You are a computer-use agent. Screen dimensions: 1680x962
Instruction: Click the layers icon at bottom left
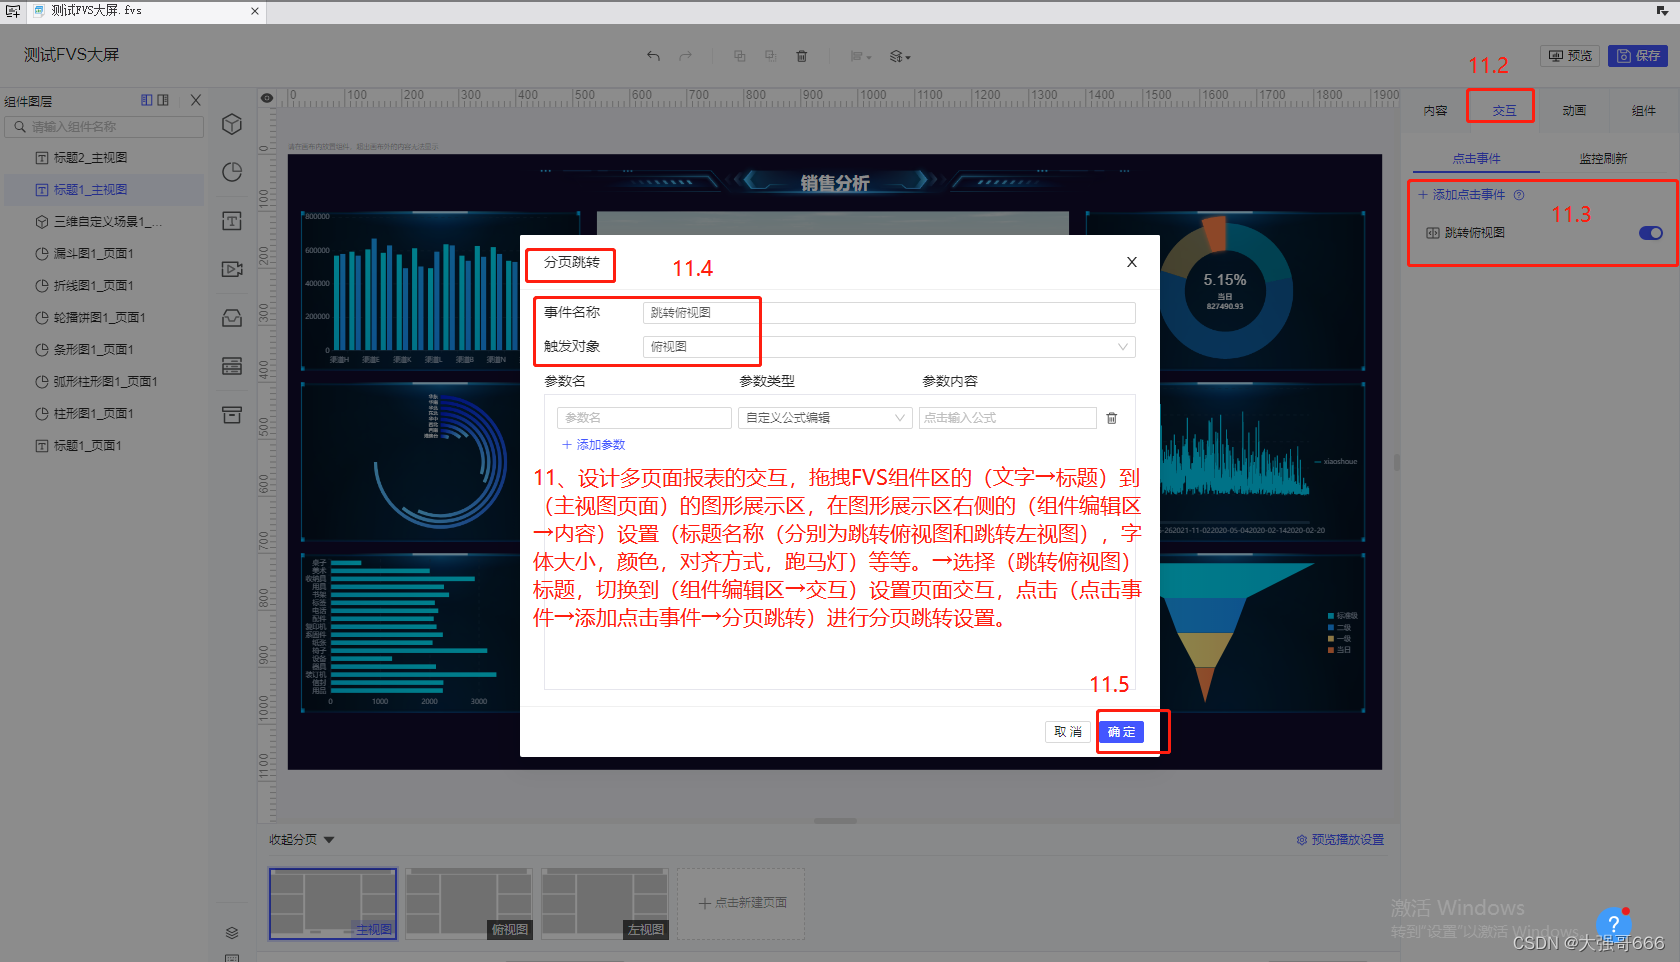click(x=232, y=932)
